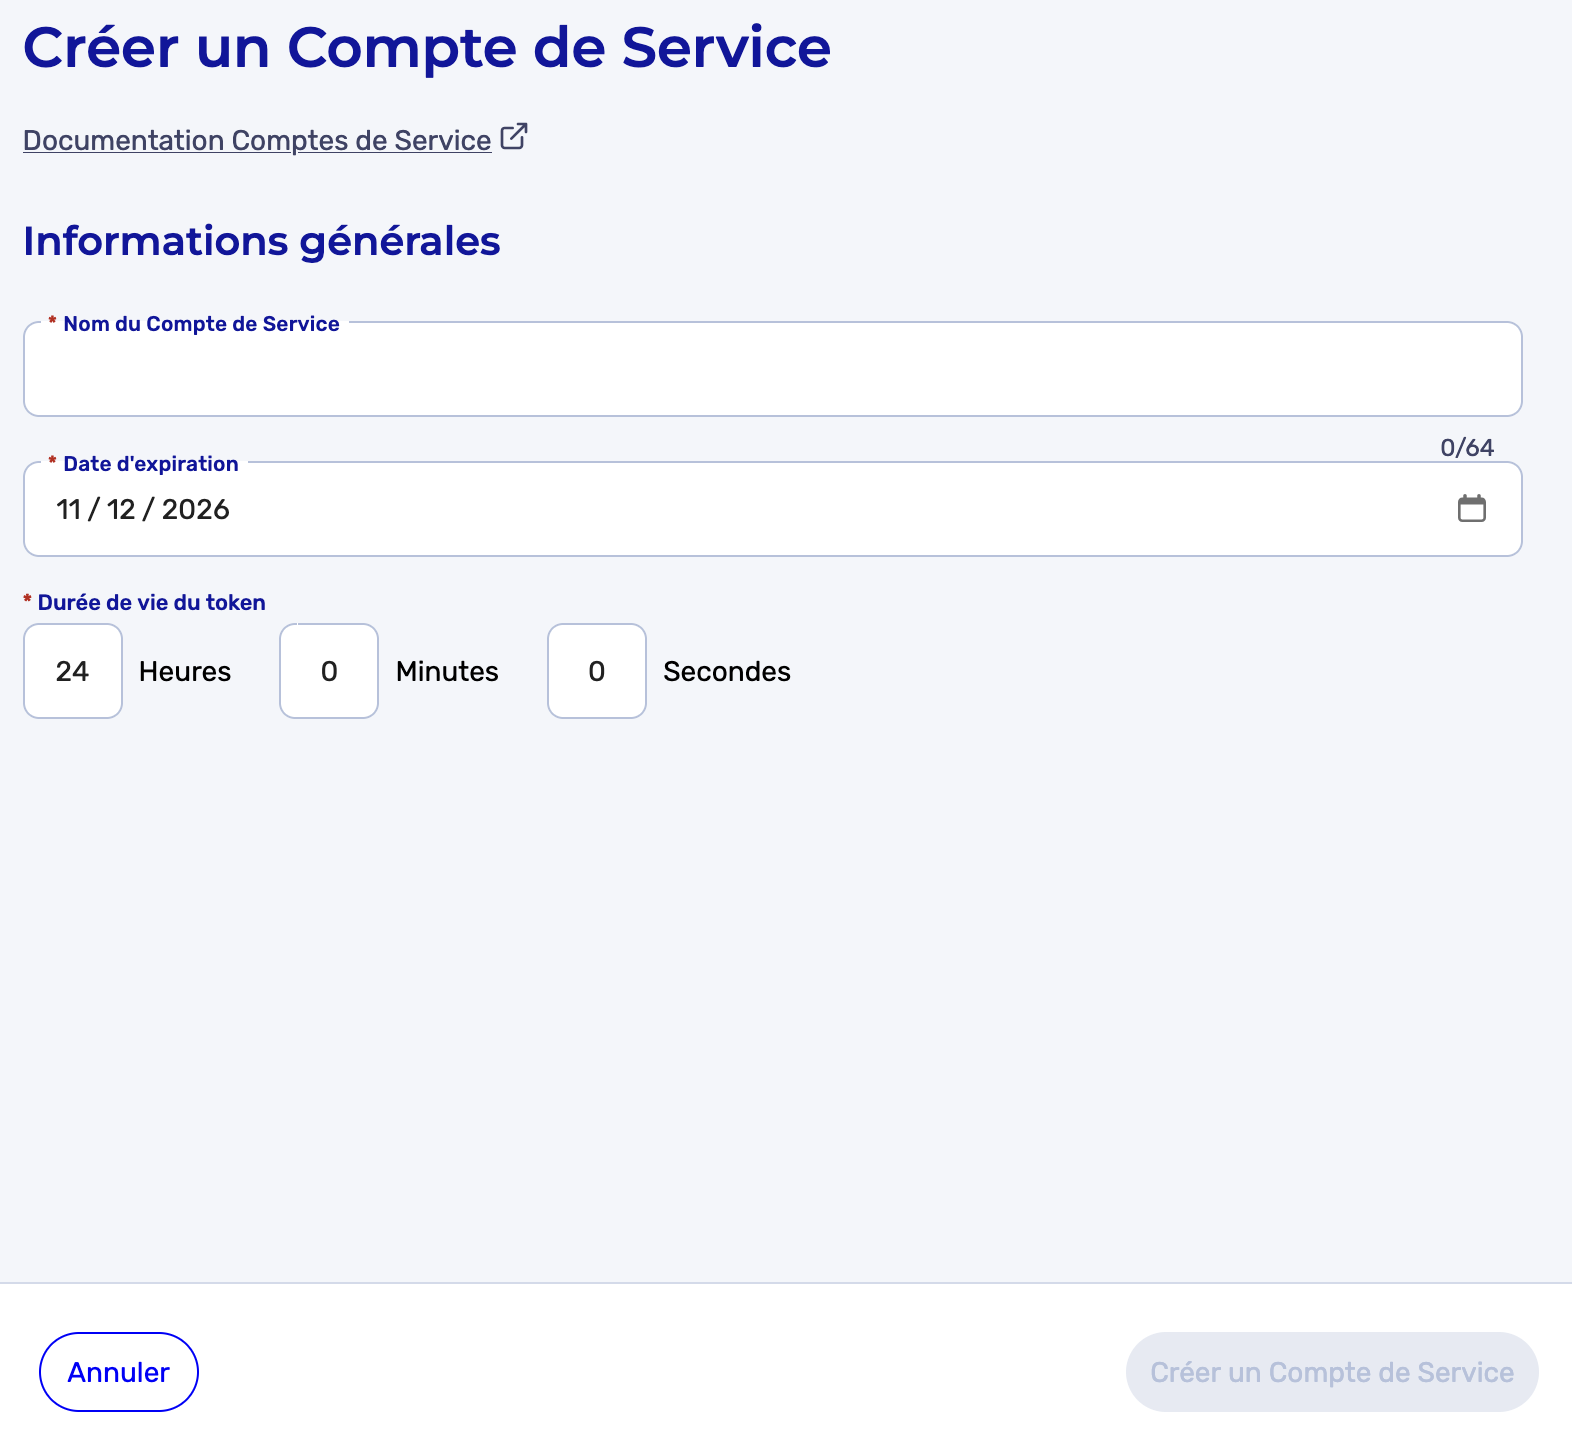This screenshot has height=1432, width=1572.
Task: Click the Créer un Compte de Service button
Action: (x=1332, y=1372)
